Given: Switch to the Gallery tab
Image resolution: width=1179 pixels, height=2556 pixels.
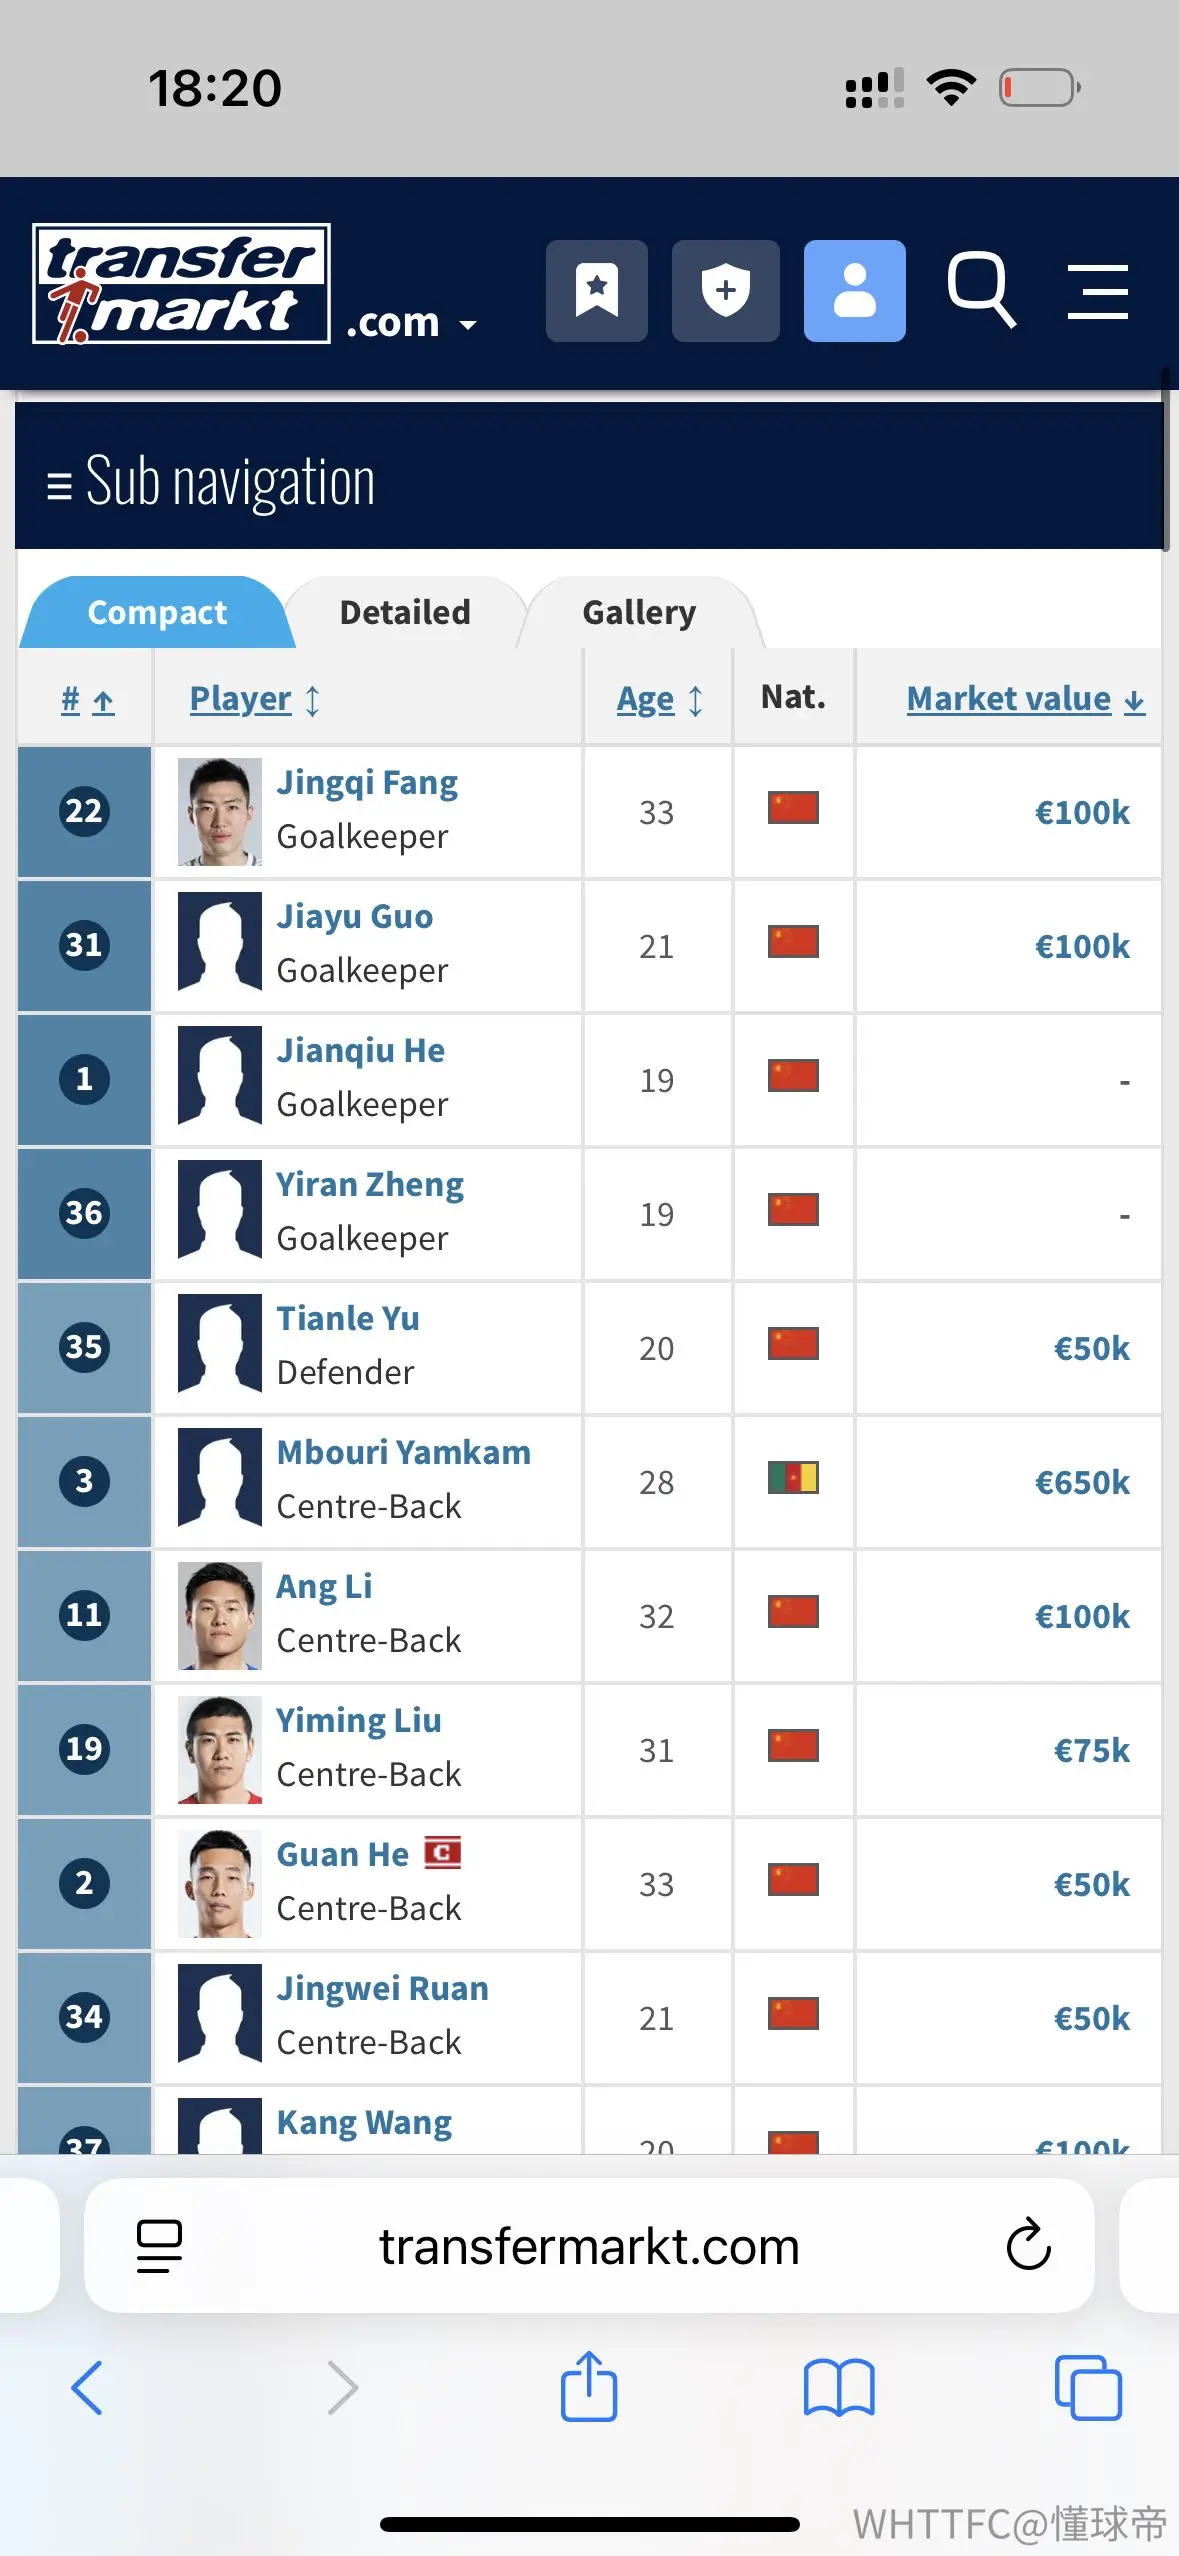Looking at the screenshot, I should [x=639, y=612].
